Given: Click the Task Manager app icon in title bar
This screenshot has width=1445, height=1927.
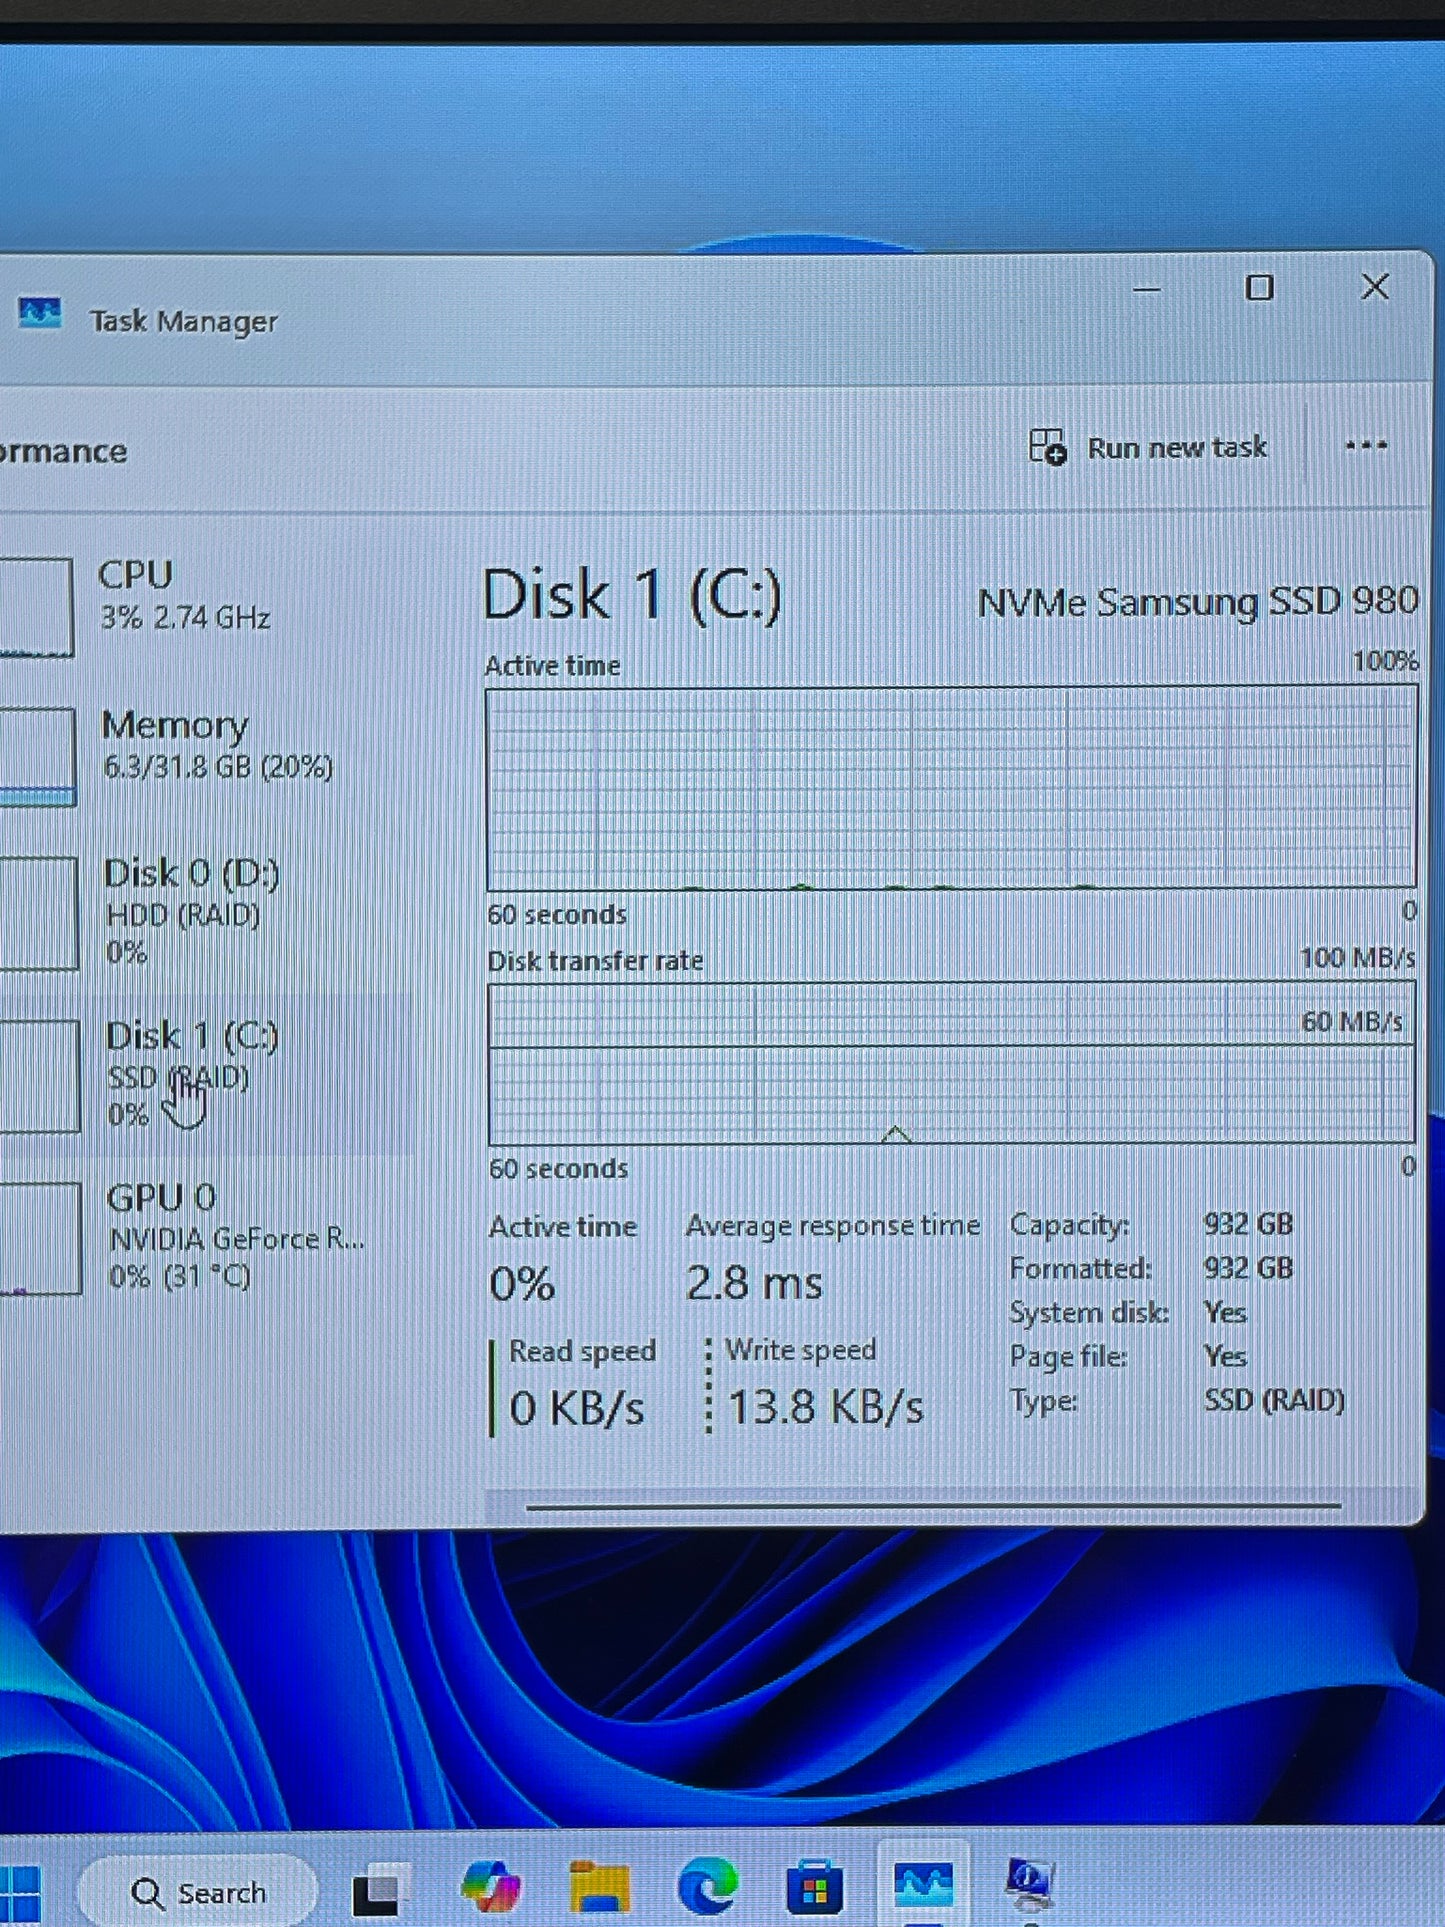Looking at the screenshot, I should click(x=40, y=315).
